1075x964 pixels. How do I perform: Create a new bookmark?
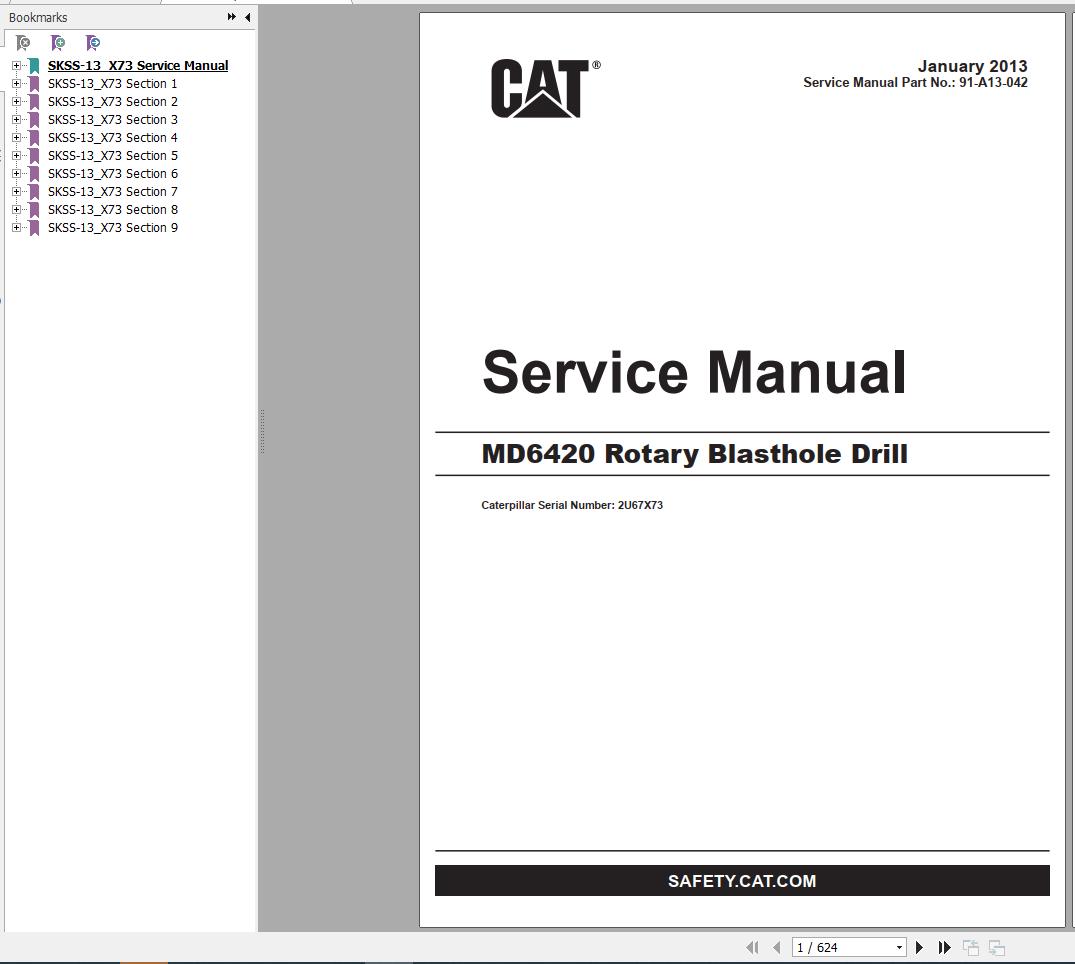point(57,43)
